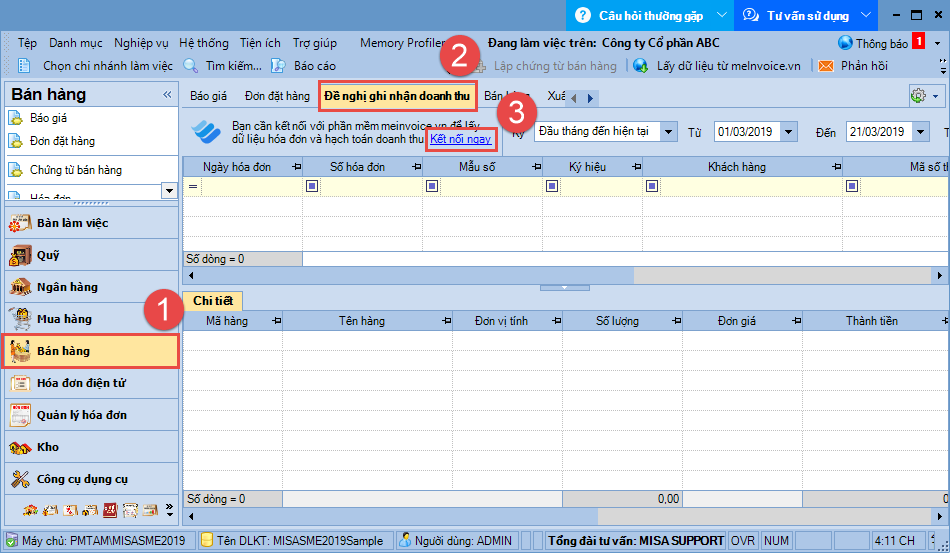950x553 pixels.
Task: Open the Bàn làm việc module icon
Action: (x=19, y=224)
